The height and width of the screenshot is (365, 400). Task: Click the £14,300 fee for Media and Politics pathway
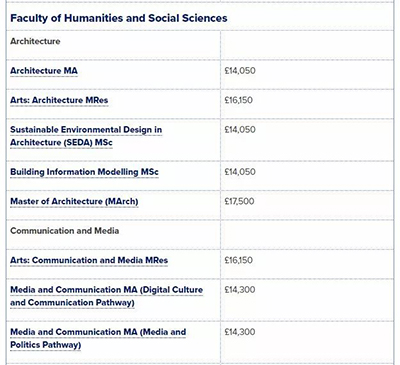240,332
